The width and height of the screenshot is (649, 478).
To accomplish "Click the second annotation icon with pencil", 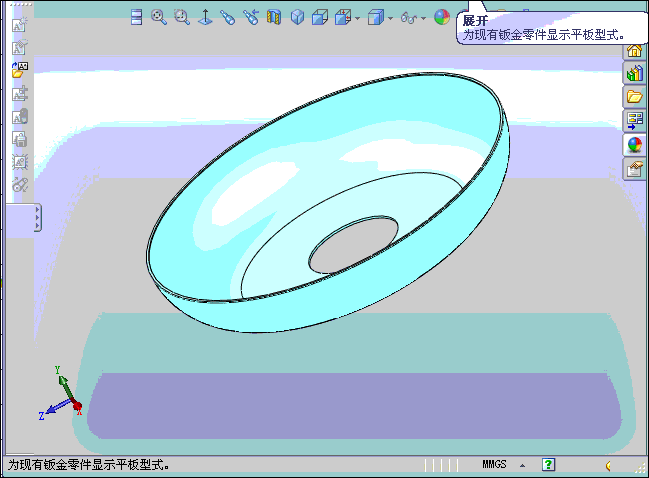I will coord(19,47).
